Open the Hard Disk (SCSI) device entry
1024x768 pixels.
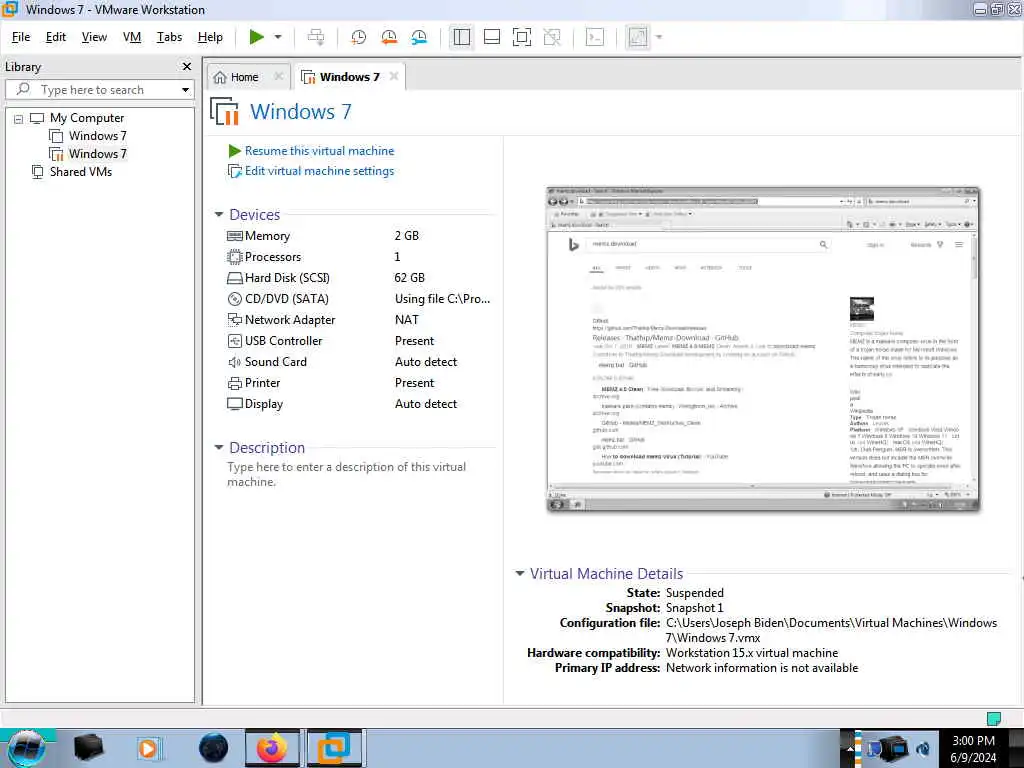(287, 278)
